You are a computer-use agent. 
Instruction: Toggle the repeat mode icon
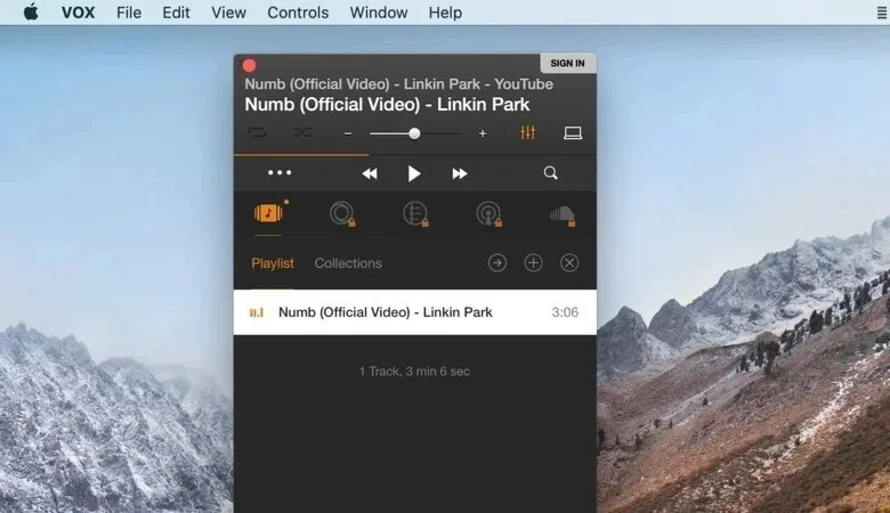[257, 133]
